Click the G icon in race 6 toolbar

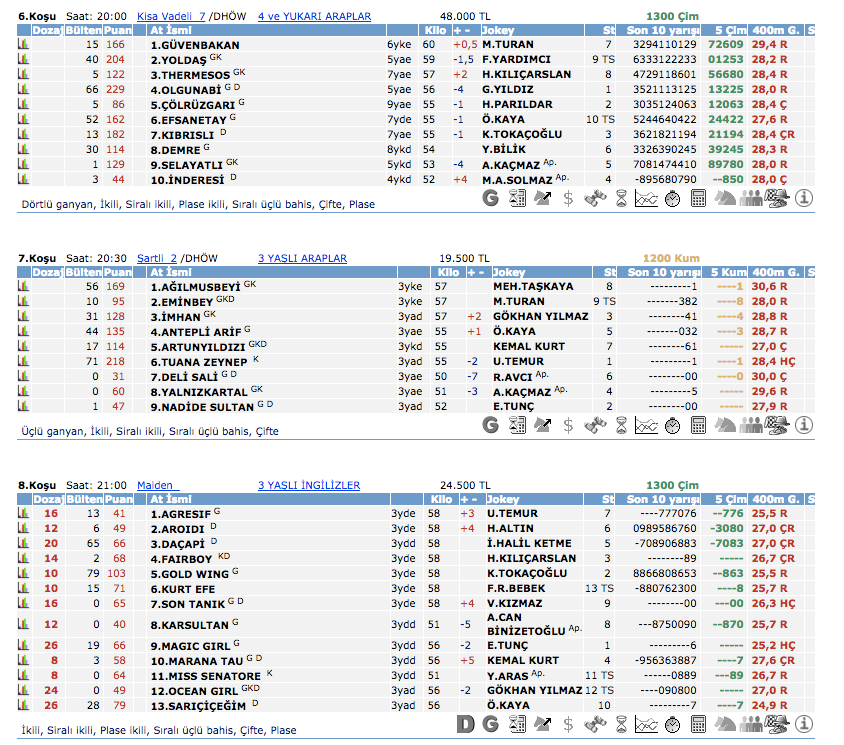490,198
